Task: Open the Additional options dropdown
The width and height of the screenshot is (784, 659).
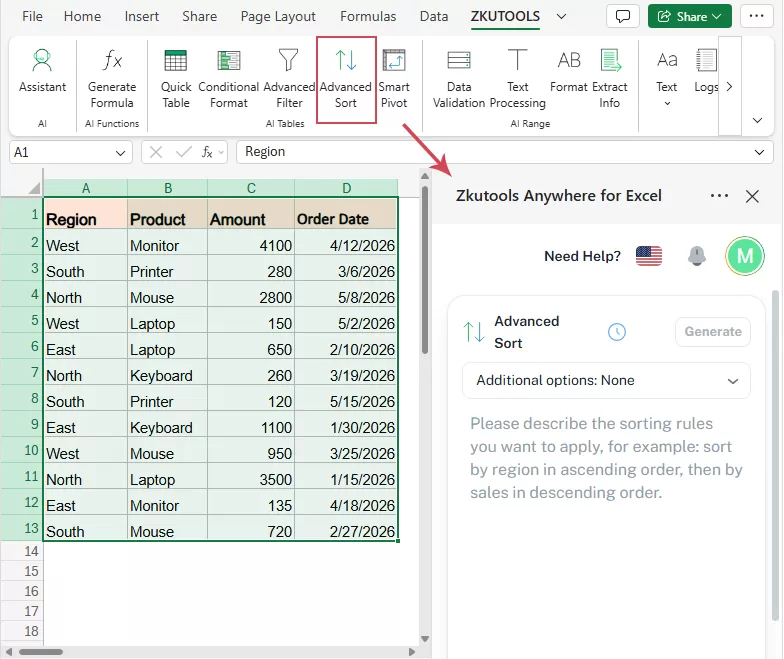Action: 606,380
